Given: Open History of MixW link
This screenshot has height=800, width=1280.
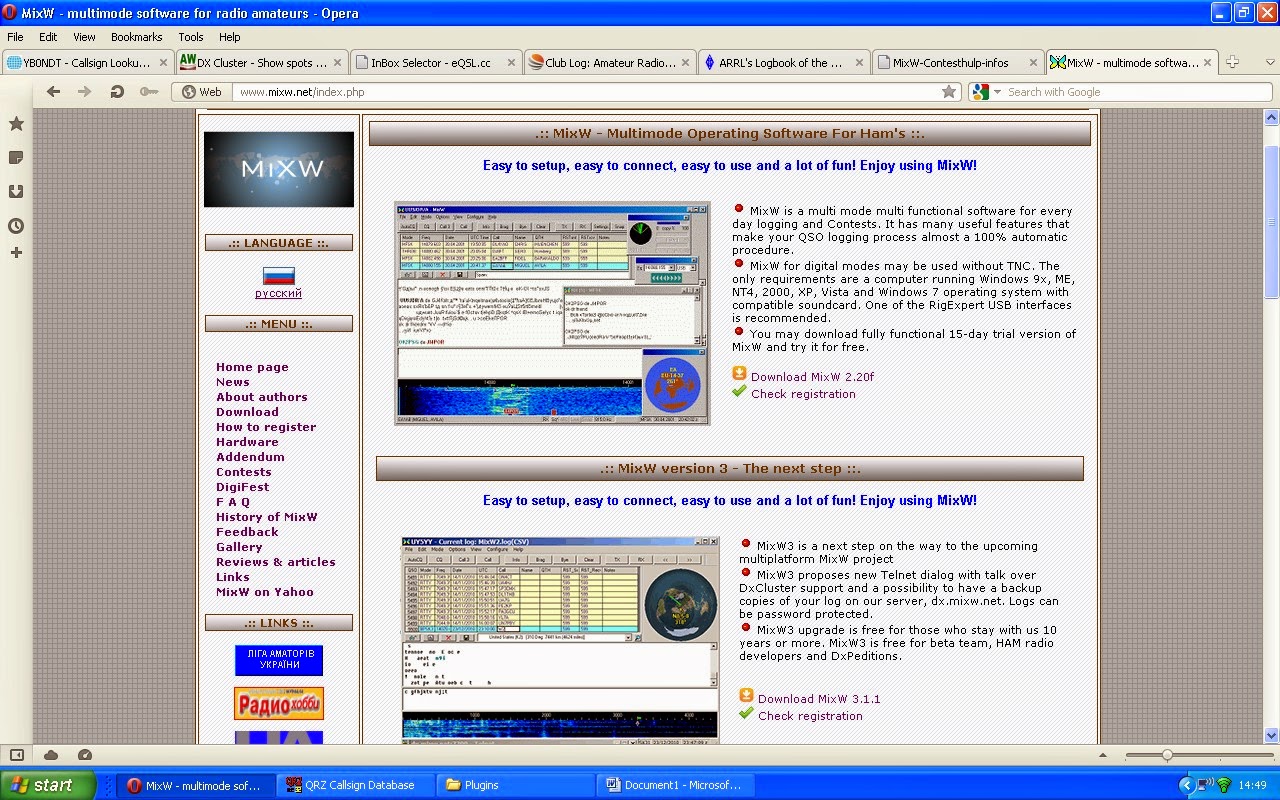Looking at the screenshot, I should coord(267,517).
